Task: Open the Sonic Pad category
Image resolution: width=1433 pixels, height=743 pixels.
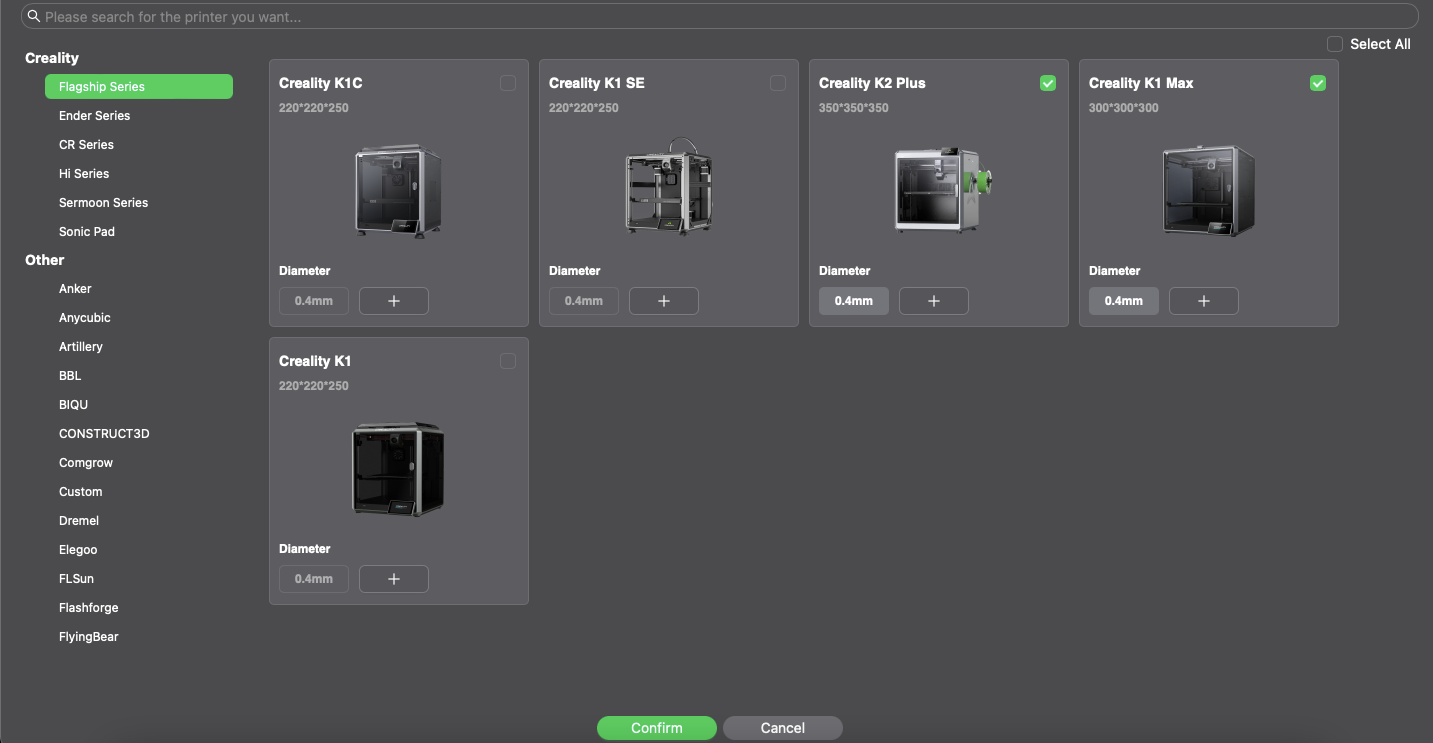Action: [87, 232]
